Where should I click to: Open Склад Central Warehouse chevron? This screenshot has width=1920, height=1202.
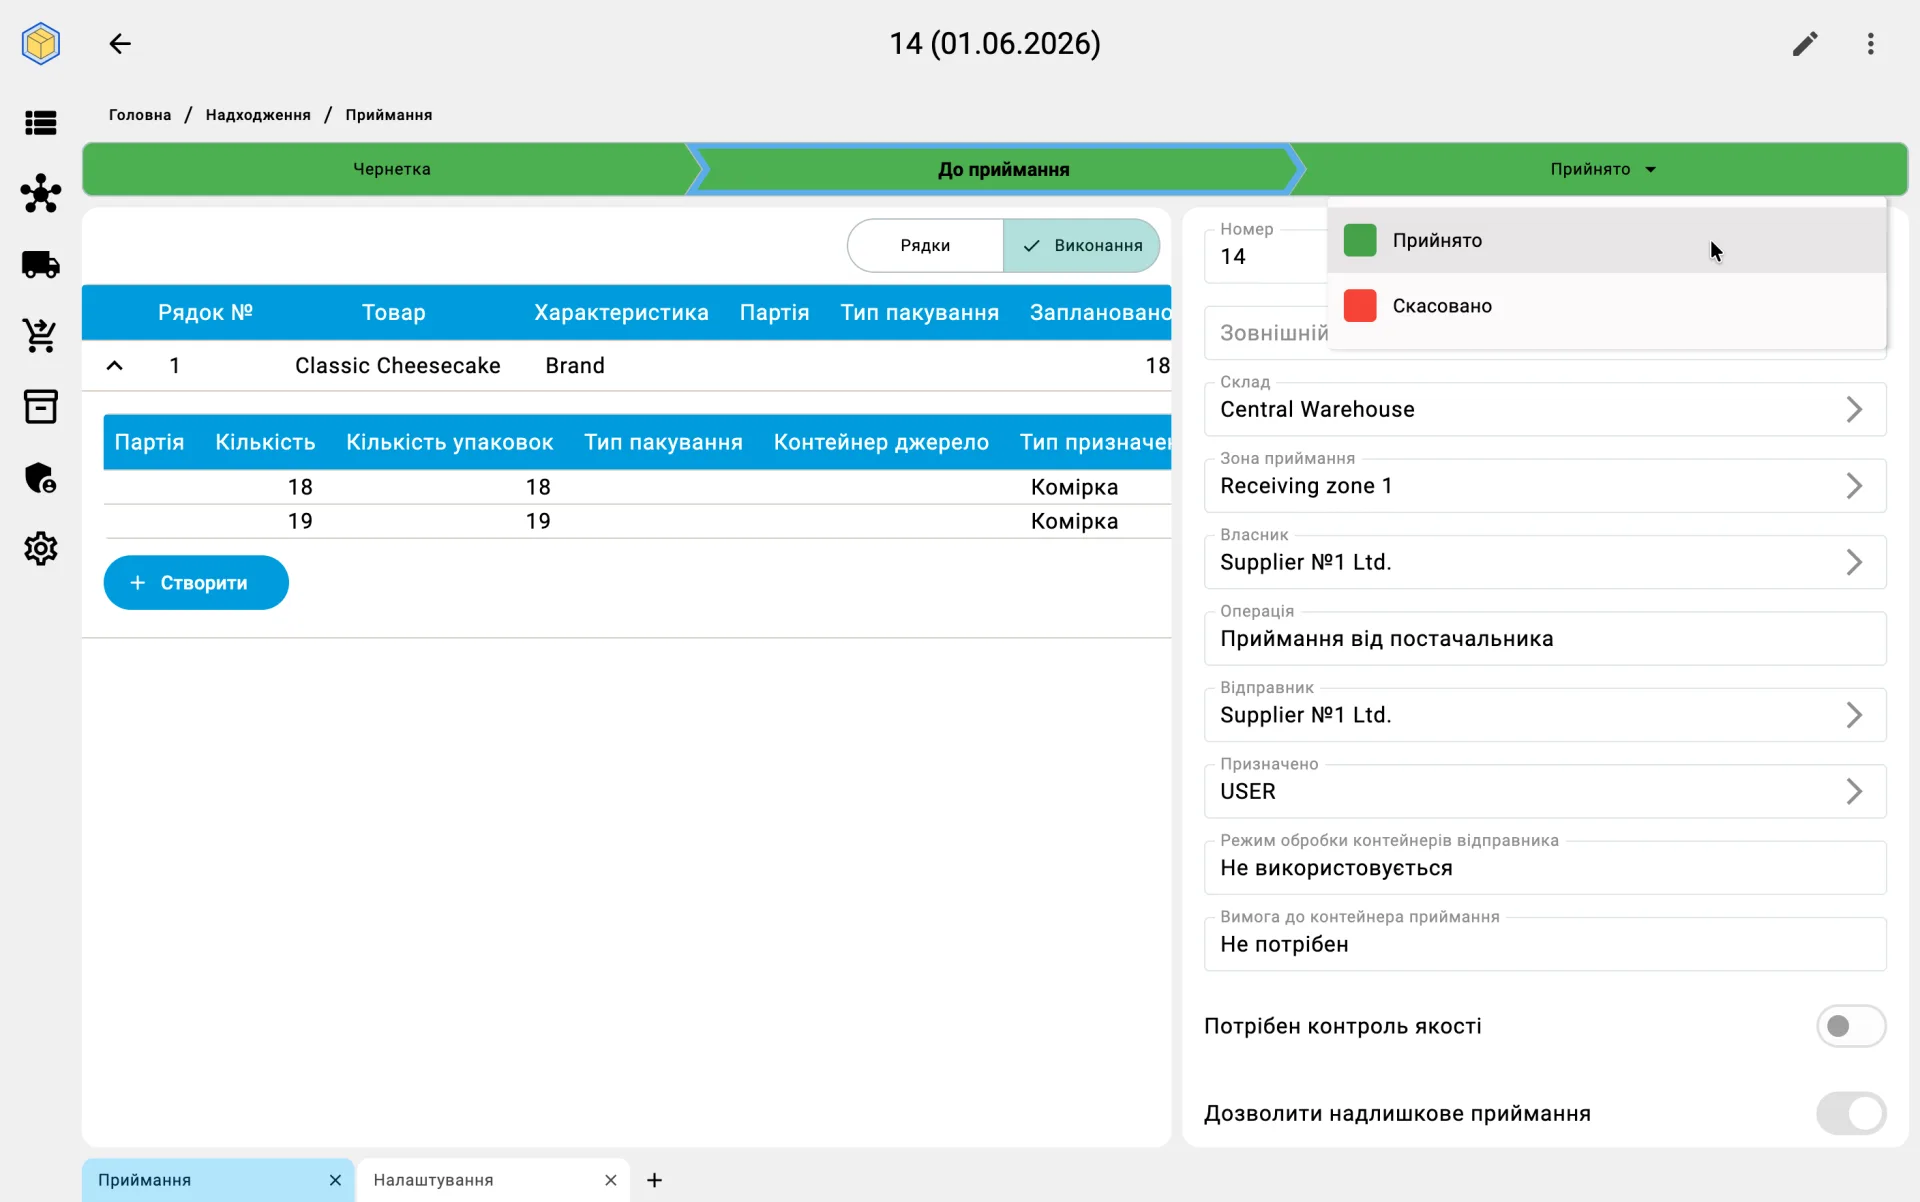[1854, 409]
